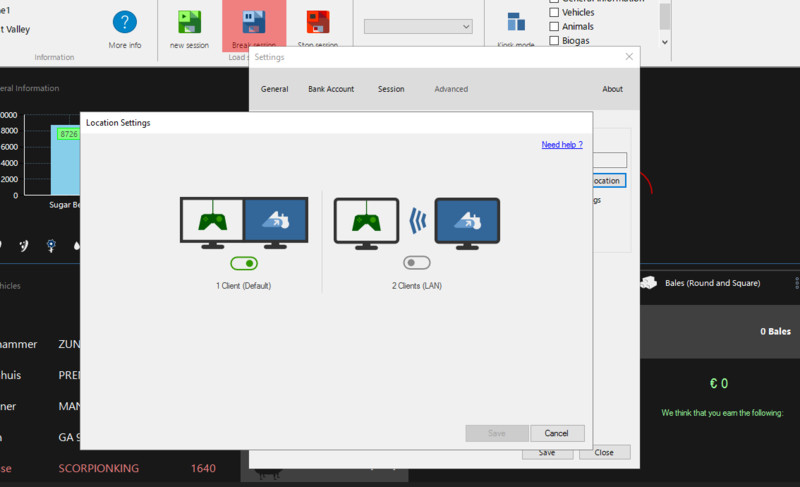Open the About tab in Settings

coord(612,89)
